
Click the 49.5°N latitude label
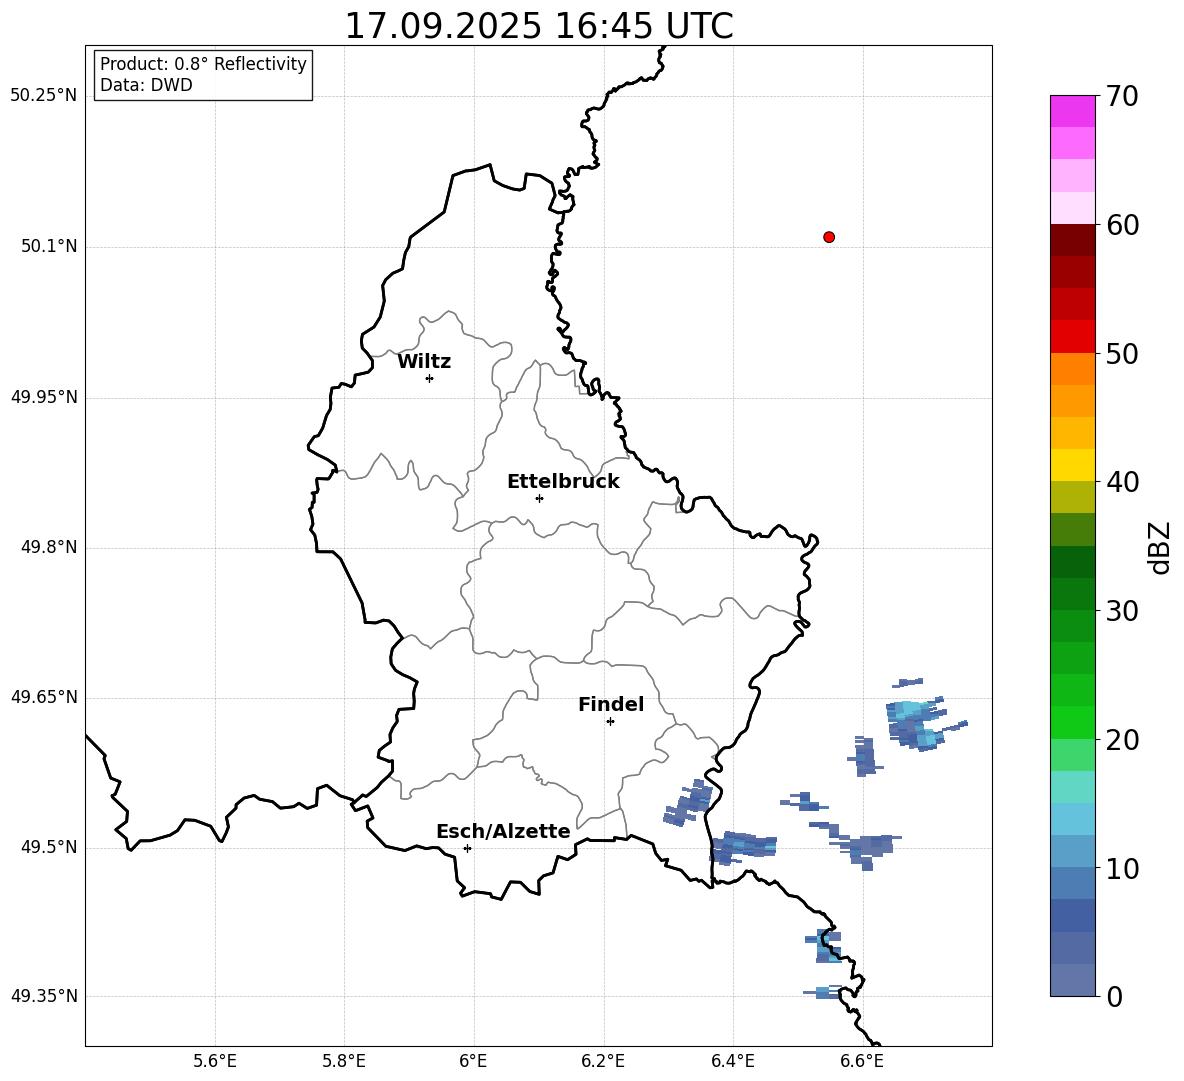(x=49, y=848)
